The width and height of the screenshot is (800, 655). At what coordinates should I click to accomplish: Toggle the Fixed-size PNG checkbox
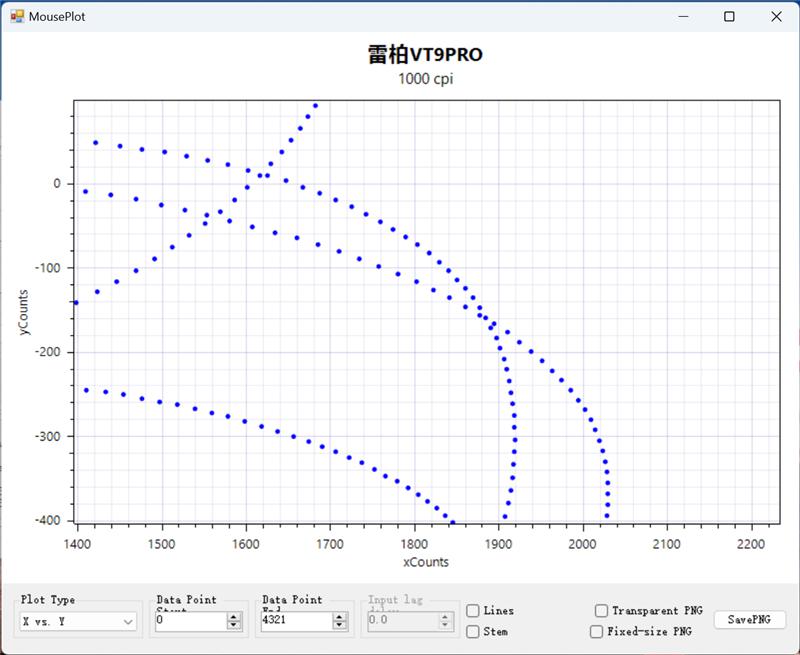pyautogui.click(x=597, y=632)
